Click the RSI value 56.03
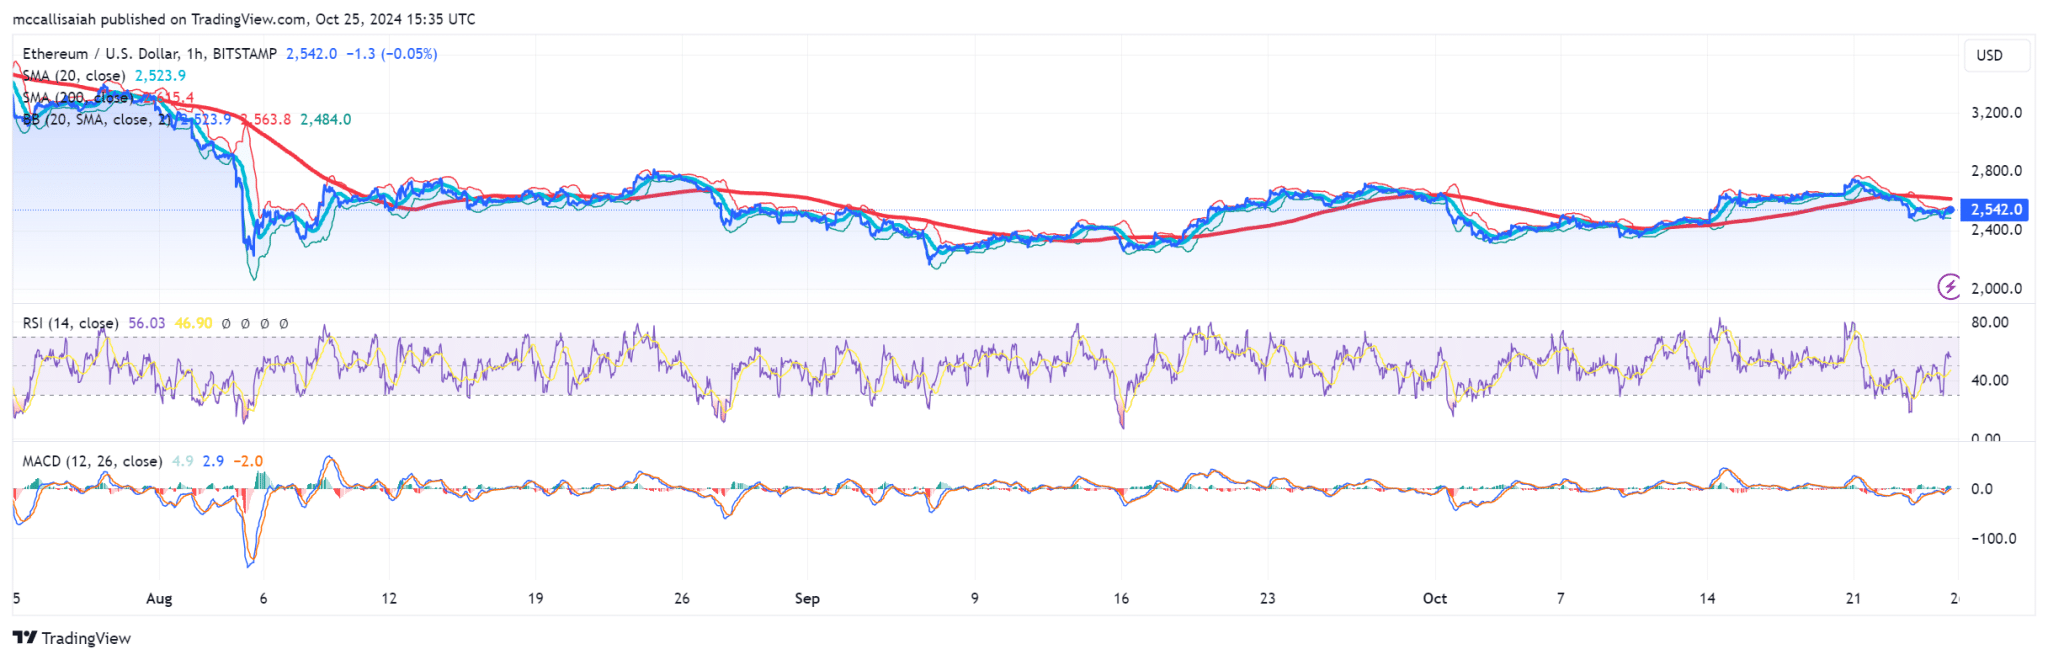 point(147,323)
